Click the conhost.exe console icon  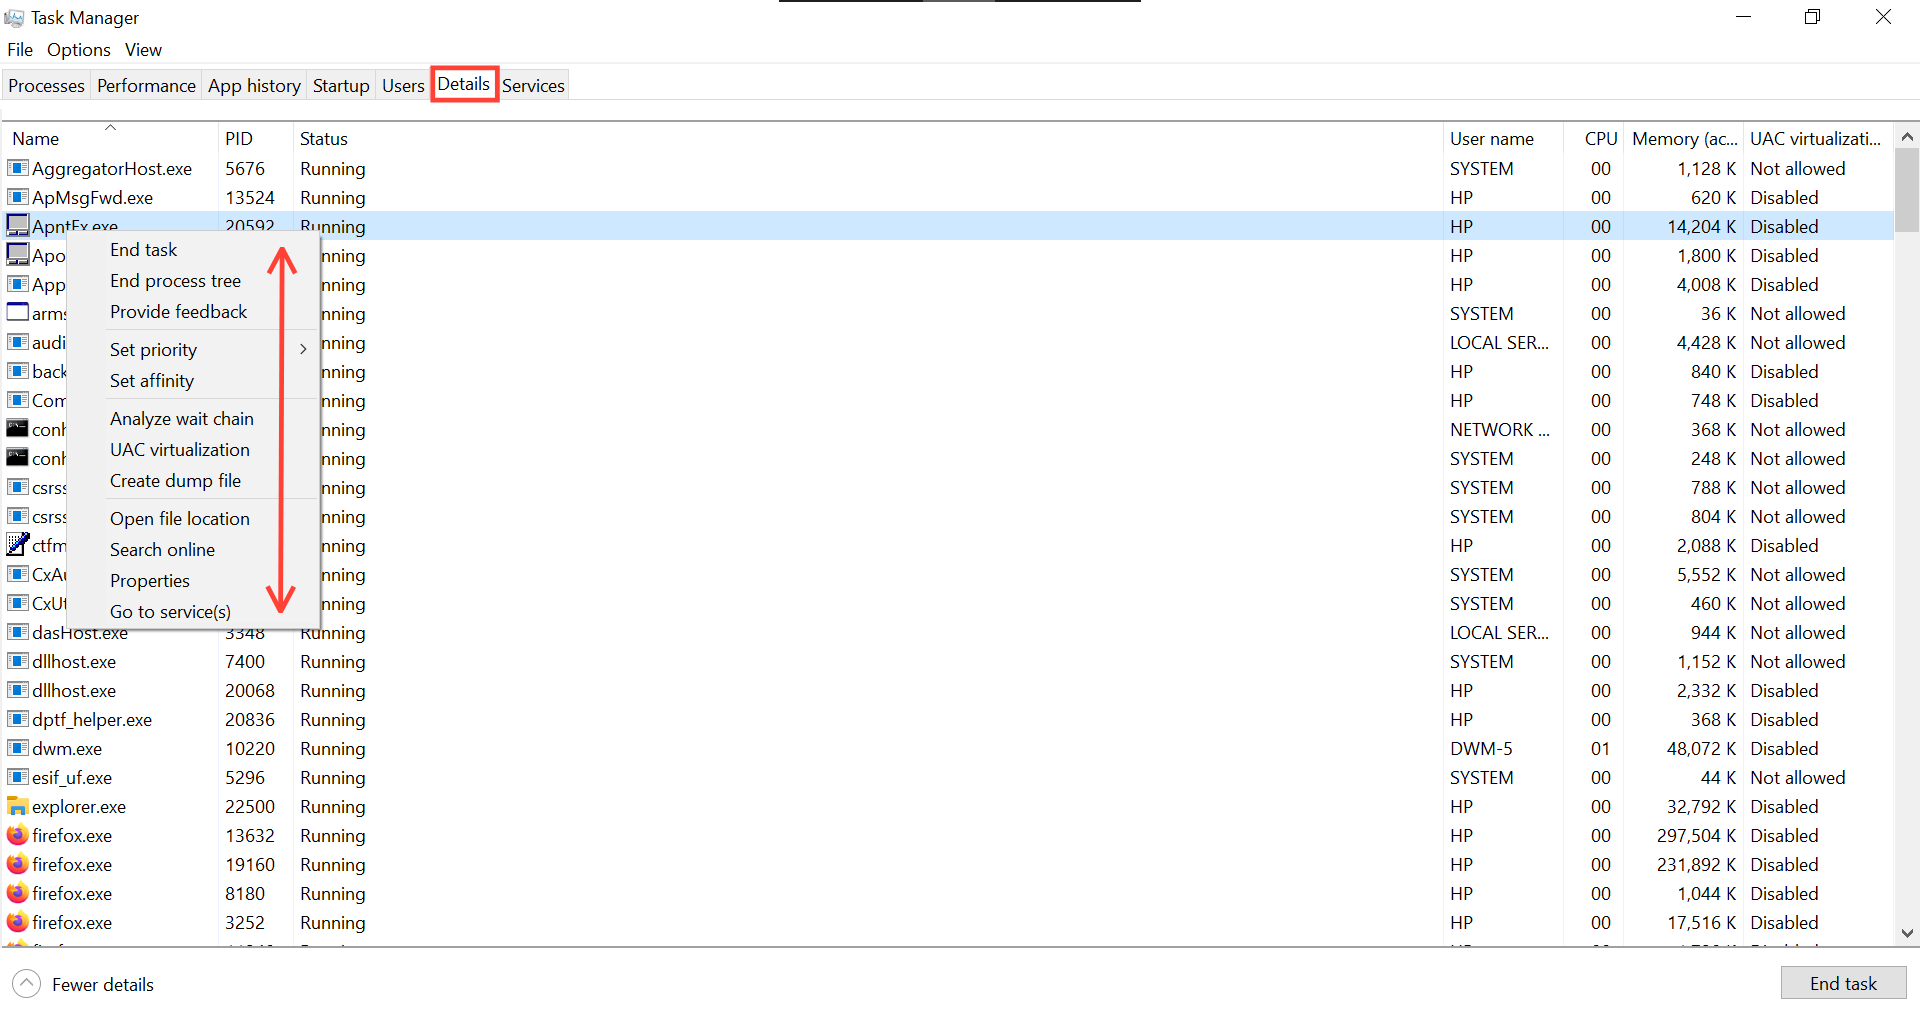coord(18,429)
